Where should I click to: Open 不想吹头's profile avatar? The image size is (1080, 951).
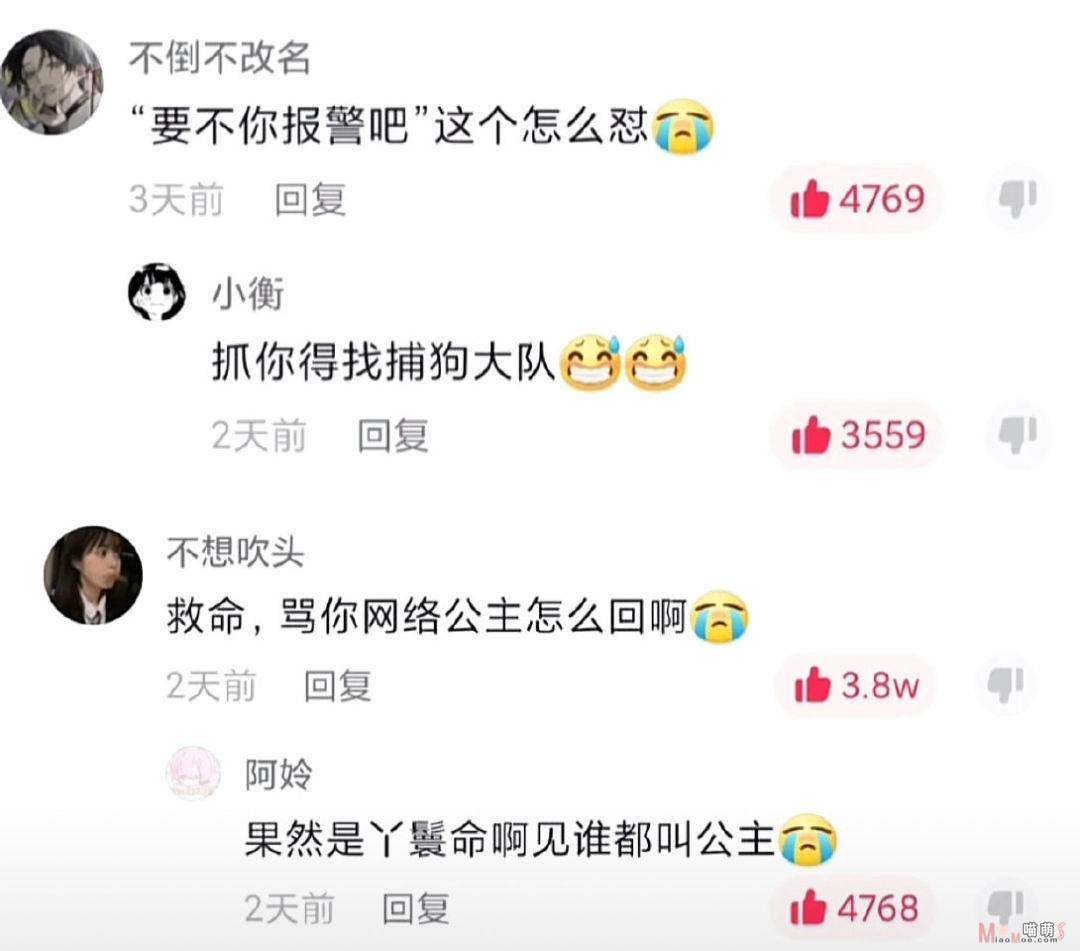[93, 575]
